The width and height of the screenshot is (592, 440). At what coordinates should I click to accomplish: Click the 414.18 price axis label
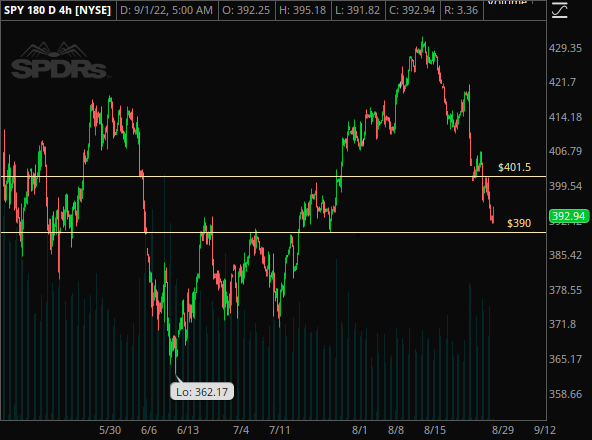(565, 117)
